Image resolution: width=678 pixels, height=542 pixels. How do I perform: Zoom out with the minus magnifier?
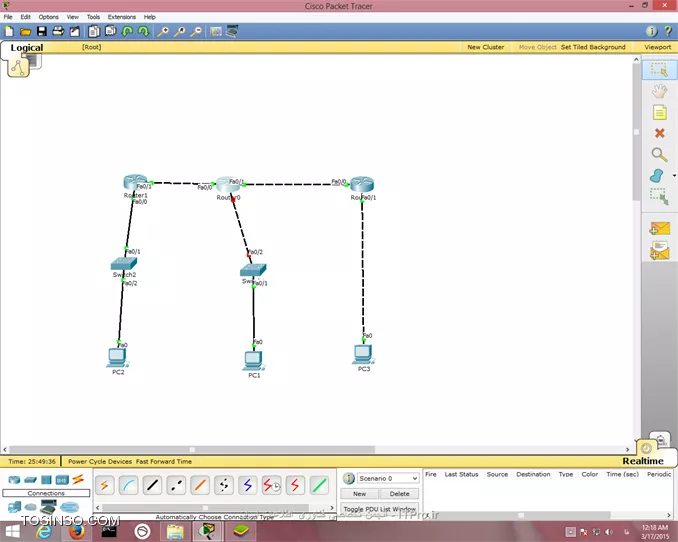click(x=196, y=32)
